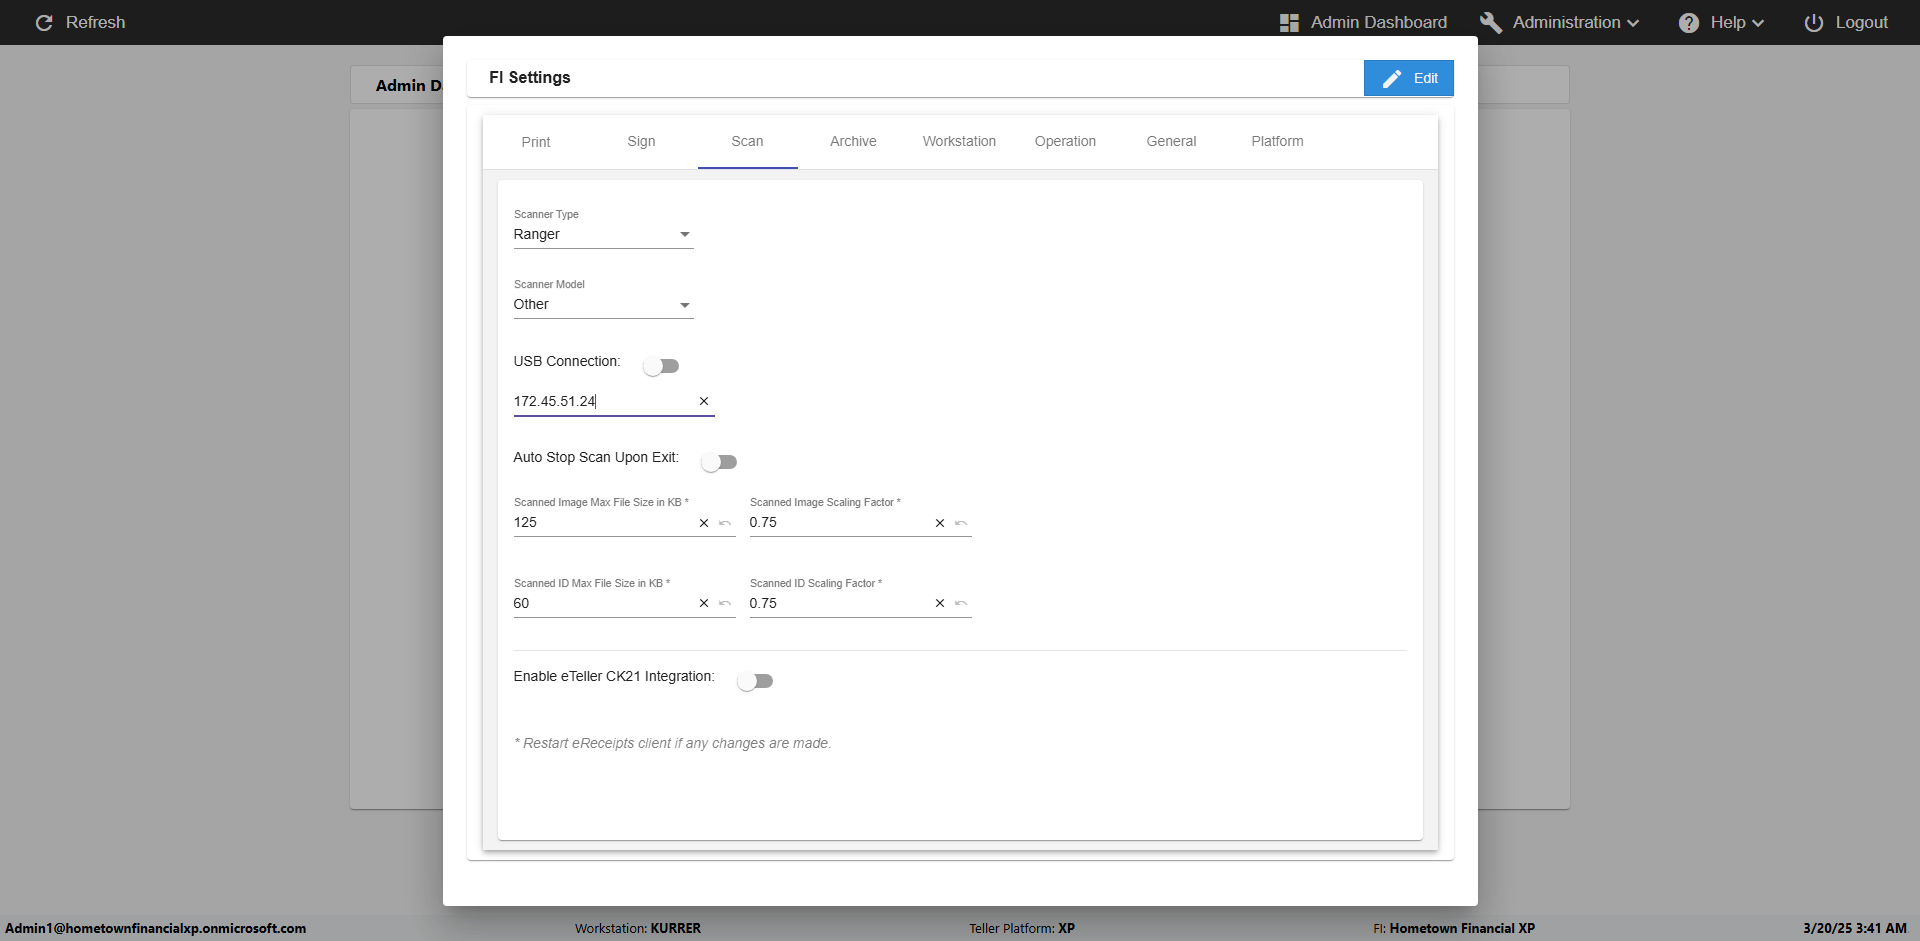Click the Help question mark icon

tap(1689, 22)
